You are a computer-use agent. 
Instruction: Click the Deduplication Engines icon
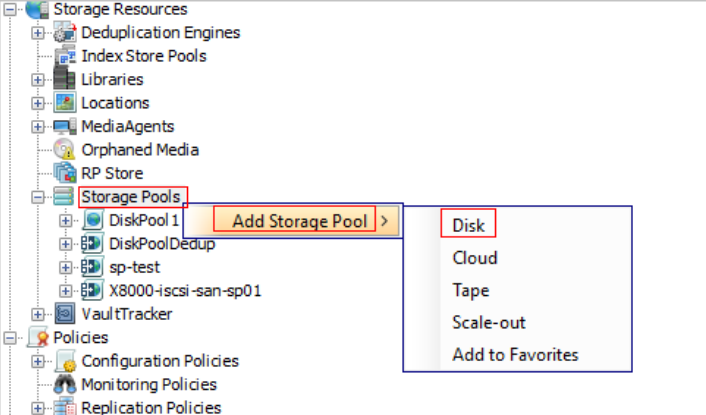tap(65, 32)
